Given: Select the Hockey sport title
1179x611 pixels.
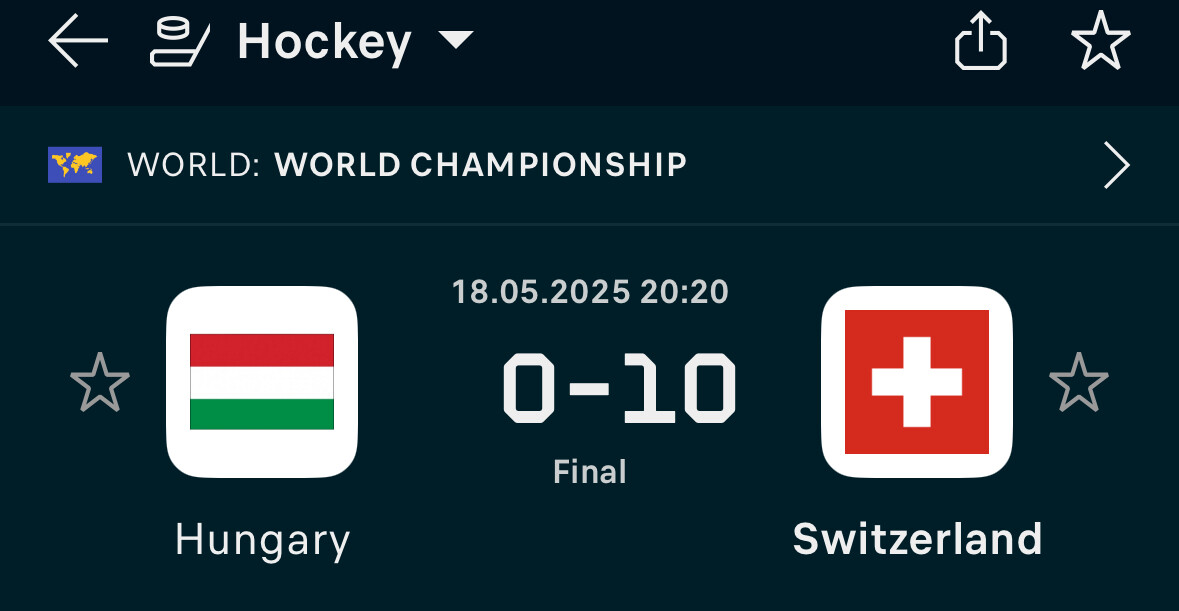Looking at the screenshot, I should (324, 42).
